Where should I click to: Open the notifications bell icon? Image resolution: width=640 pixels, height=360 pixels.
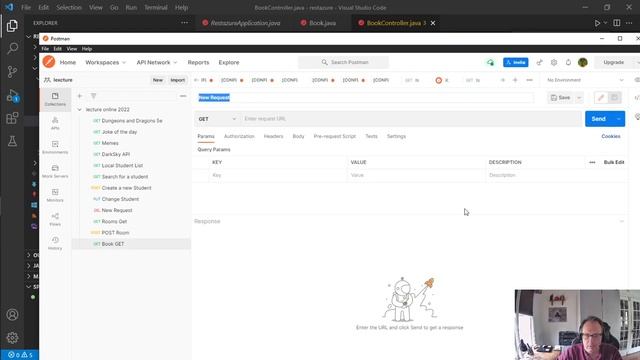click(x=568, y=62)
